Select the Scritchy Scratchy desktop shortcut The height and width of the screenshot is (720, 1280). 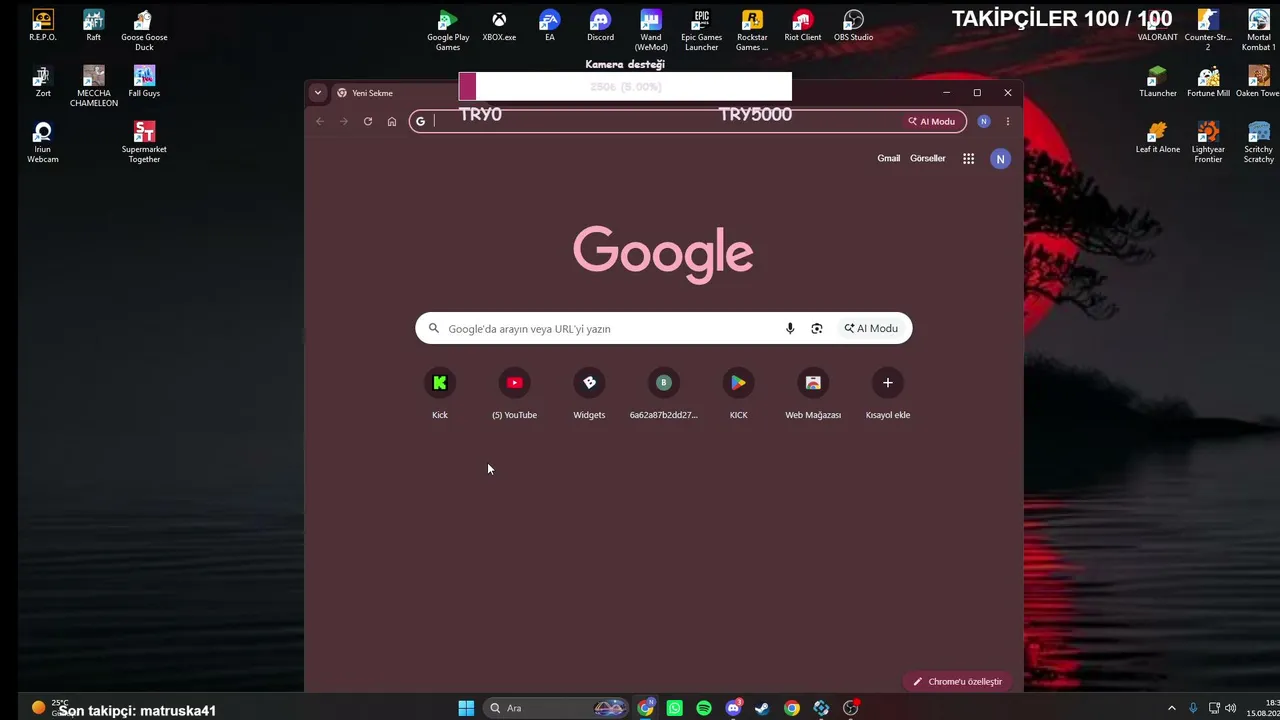[1259, 143]
